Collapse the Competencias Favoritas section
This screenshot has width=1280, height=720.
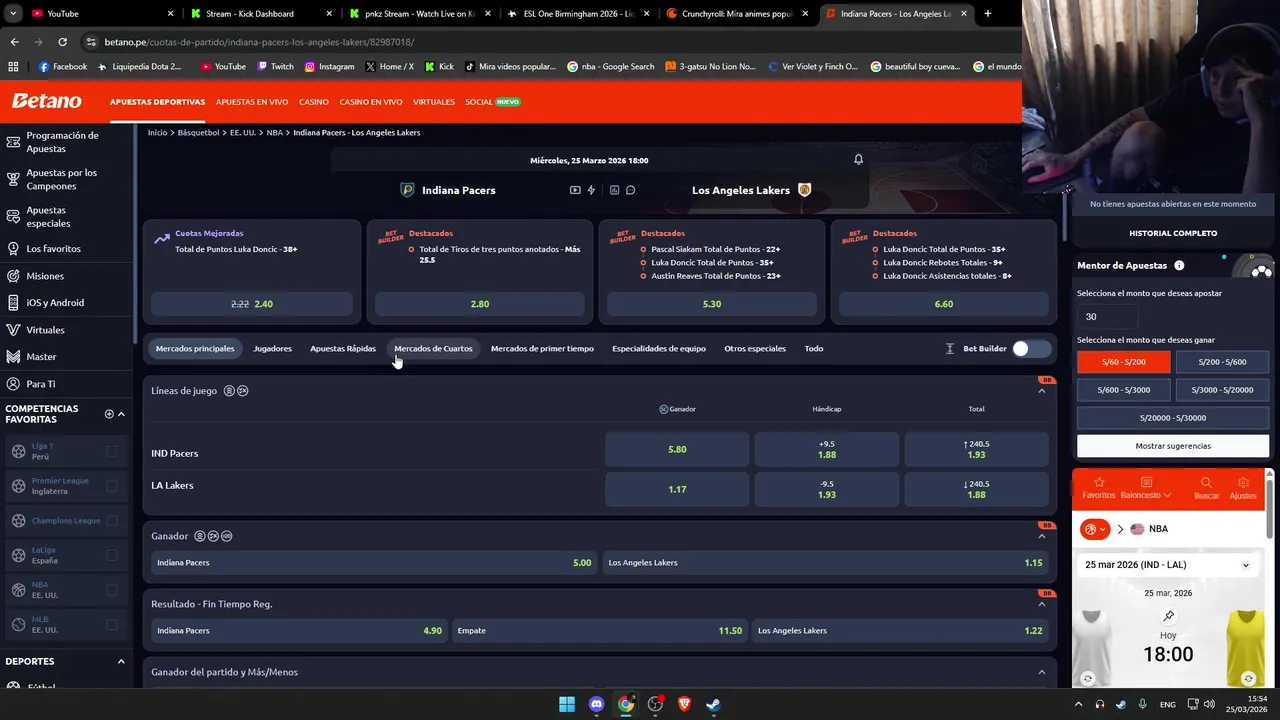[x=121, y=414]
